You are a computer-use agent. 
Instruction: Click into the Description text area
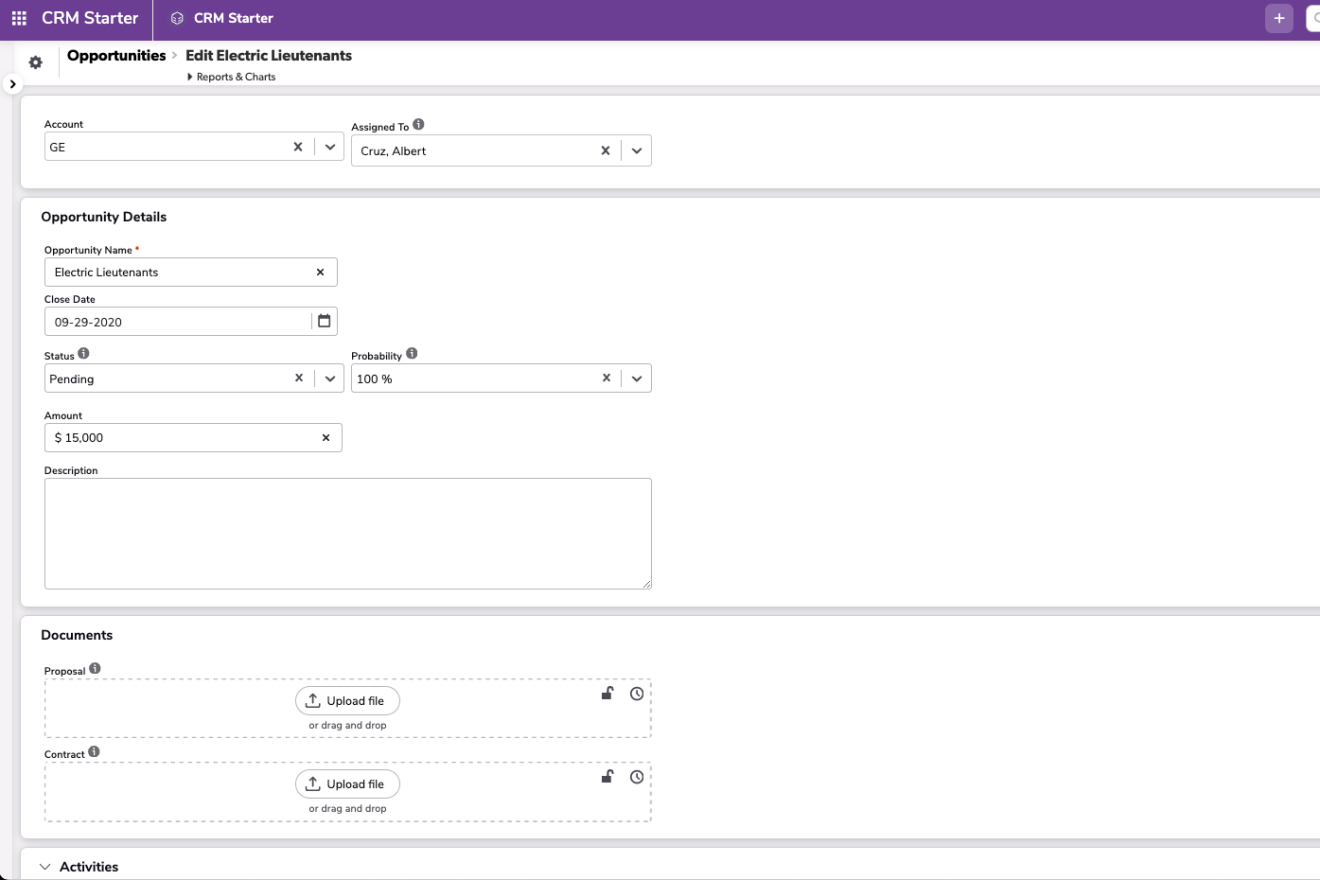pos(347,533)
